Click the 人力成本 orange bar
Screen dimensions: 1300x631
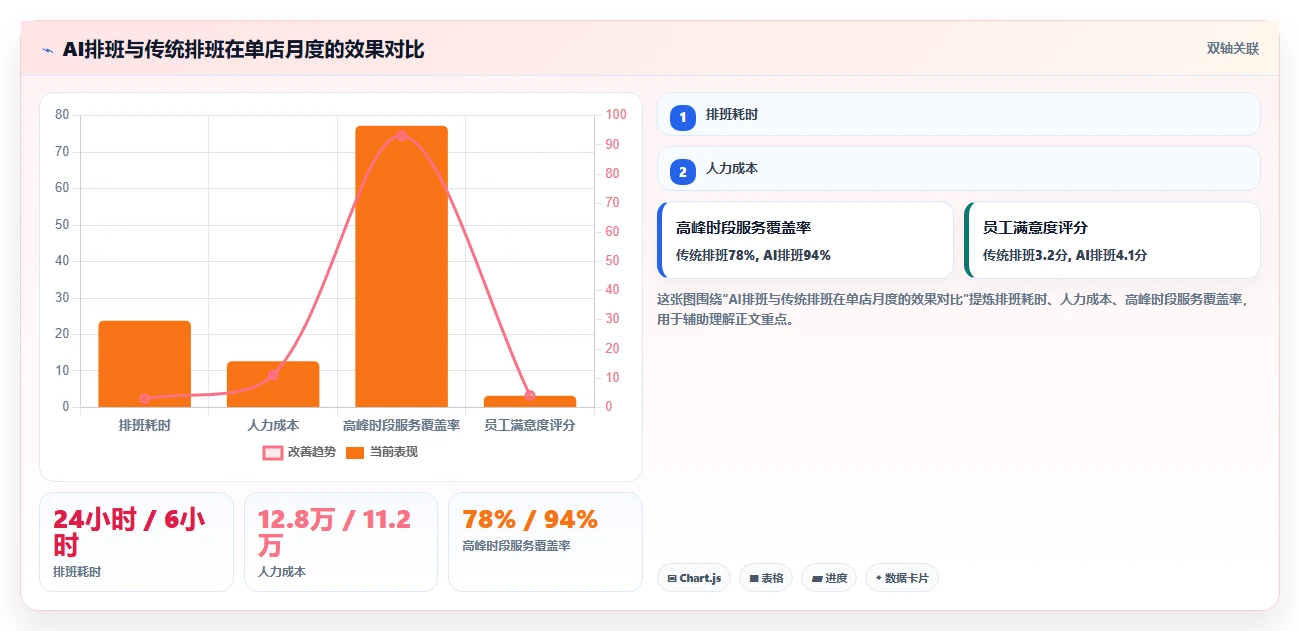click(273, 384)
